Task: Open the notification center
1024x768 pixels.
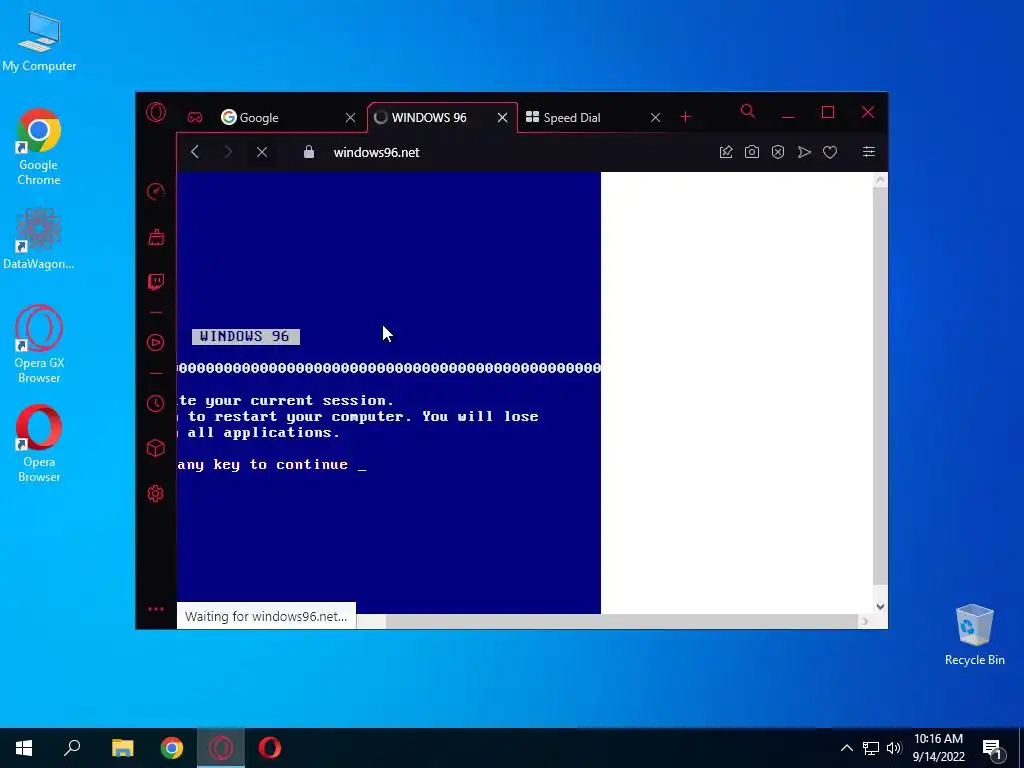Action: pos(993,749)
